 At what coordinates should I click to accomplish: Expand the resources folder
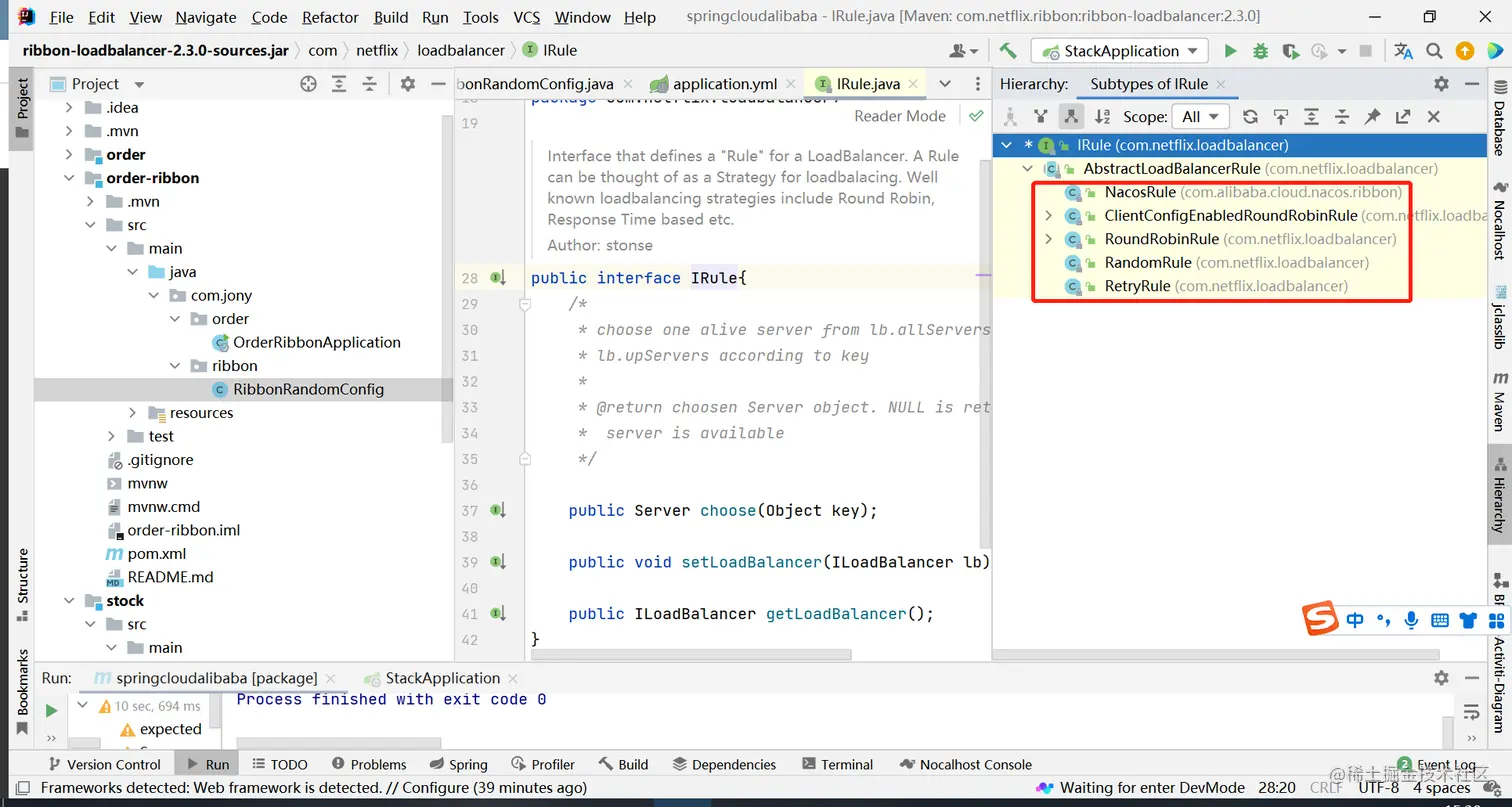click(x=132, y=413)
